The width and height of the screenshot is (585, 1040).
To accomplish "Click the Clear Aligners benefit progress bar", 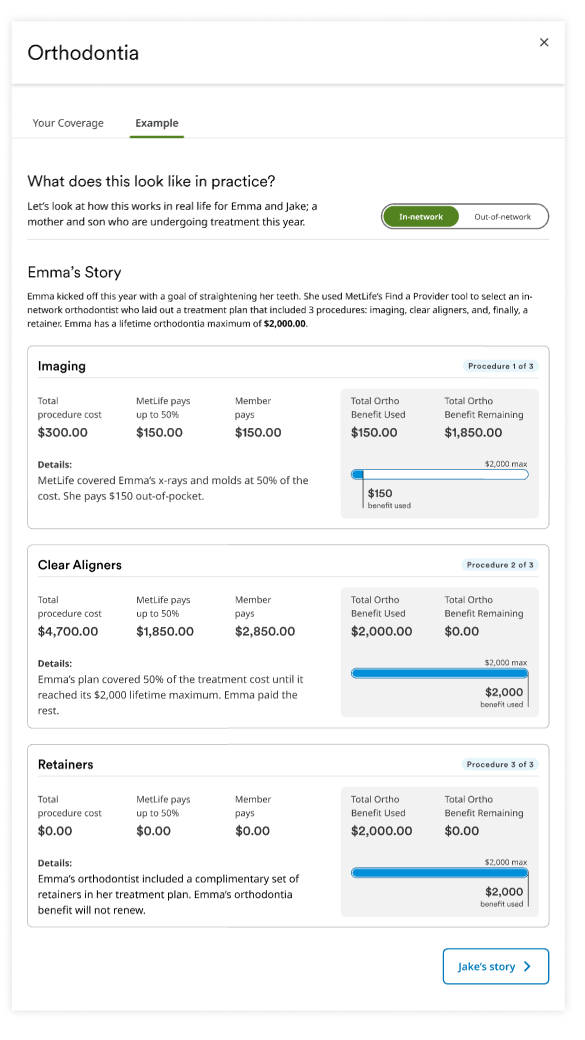I will coord(440,674).
